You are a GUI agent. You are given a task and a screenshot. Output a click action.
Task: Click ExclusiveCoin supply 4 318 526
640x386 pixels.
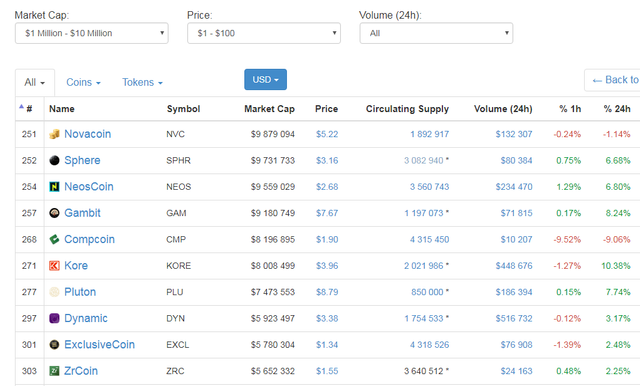[429, 345]
